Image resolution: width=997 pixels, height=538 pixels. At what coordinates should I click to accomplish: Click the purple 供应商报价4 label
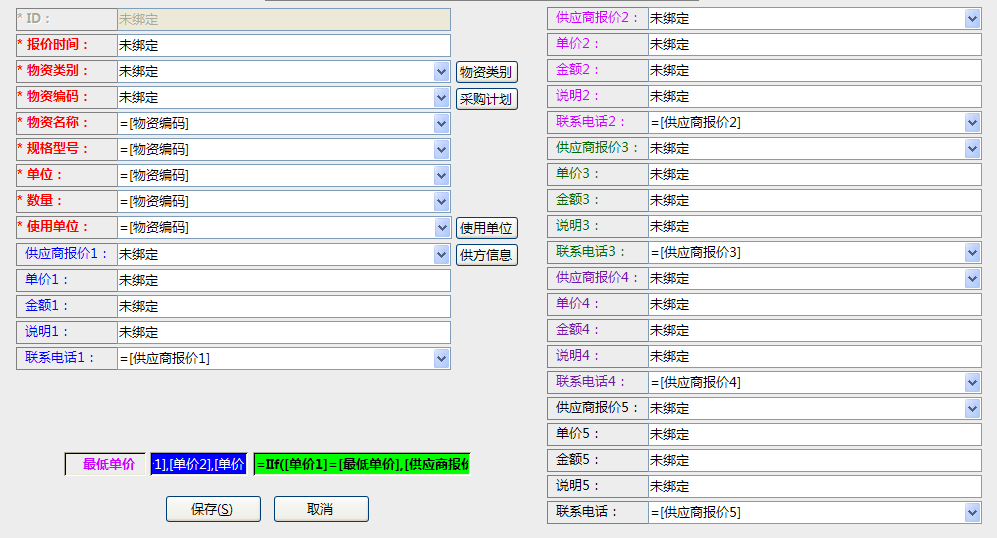tap(597, 279)
